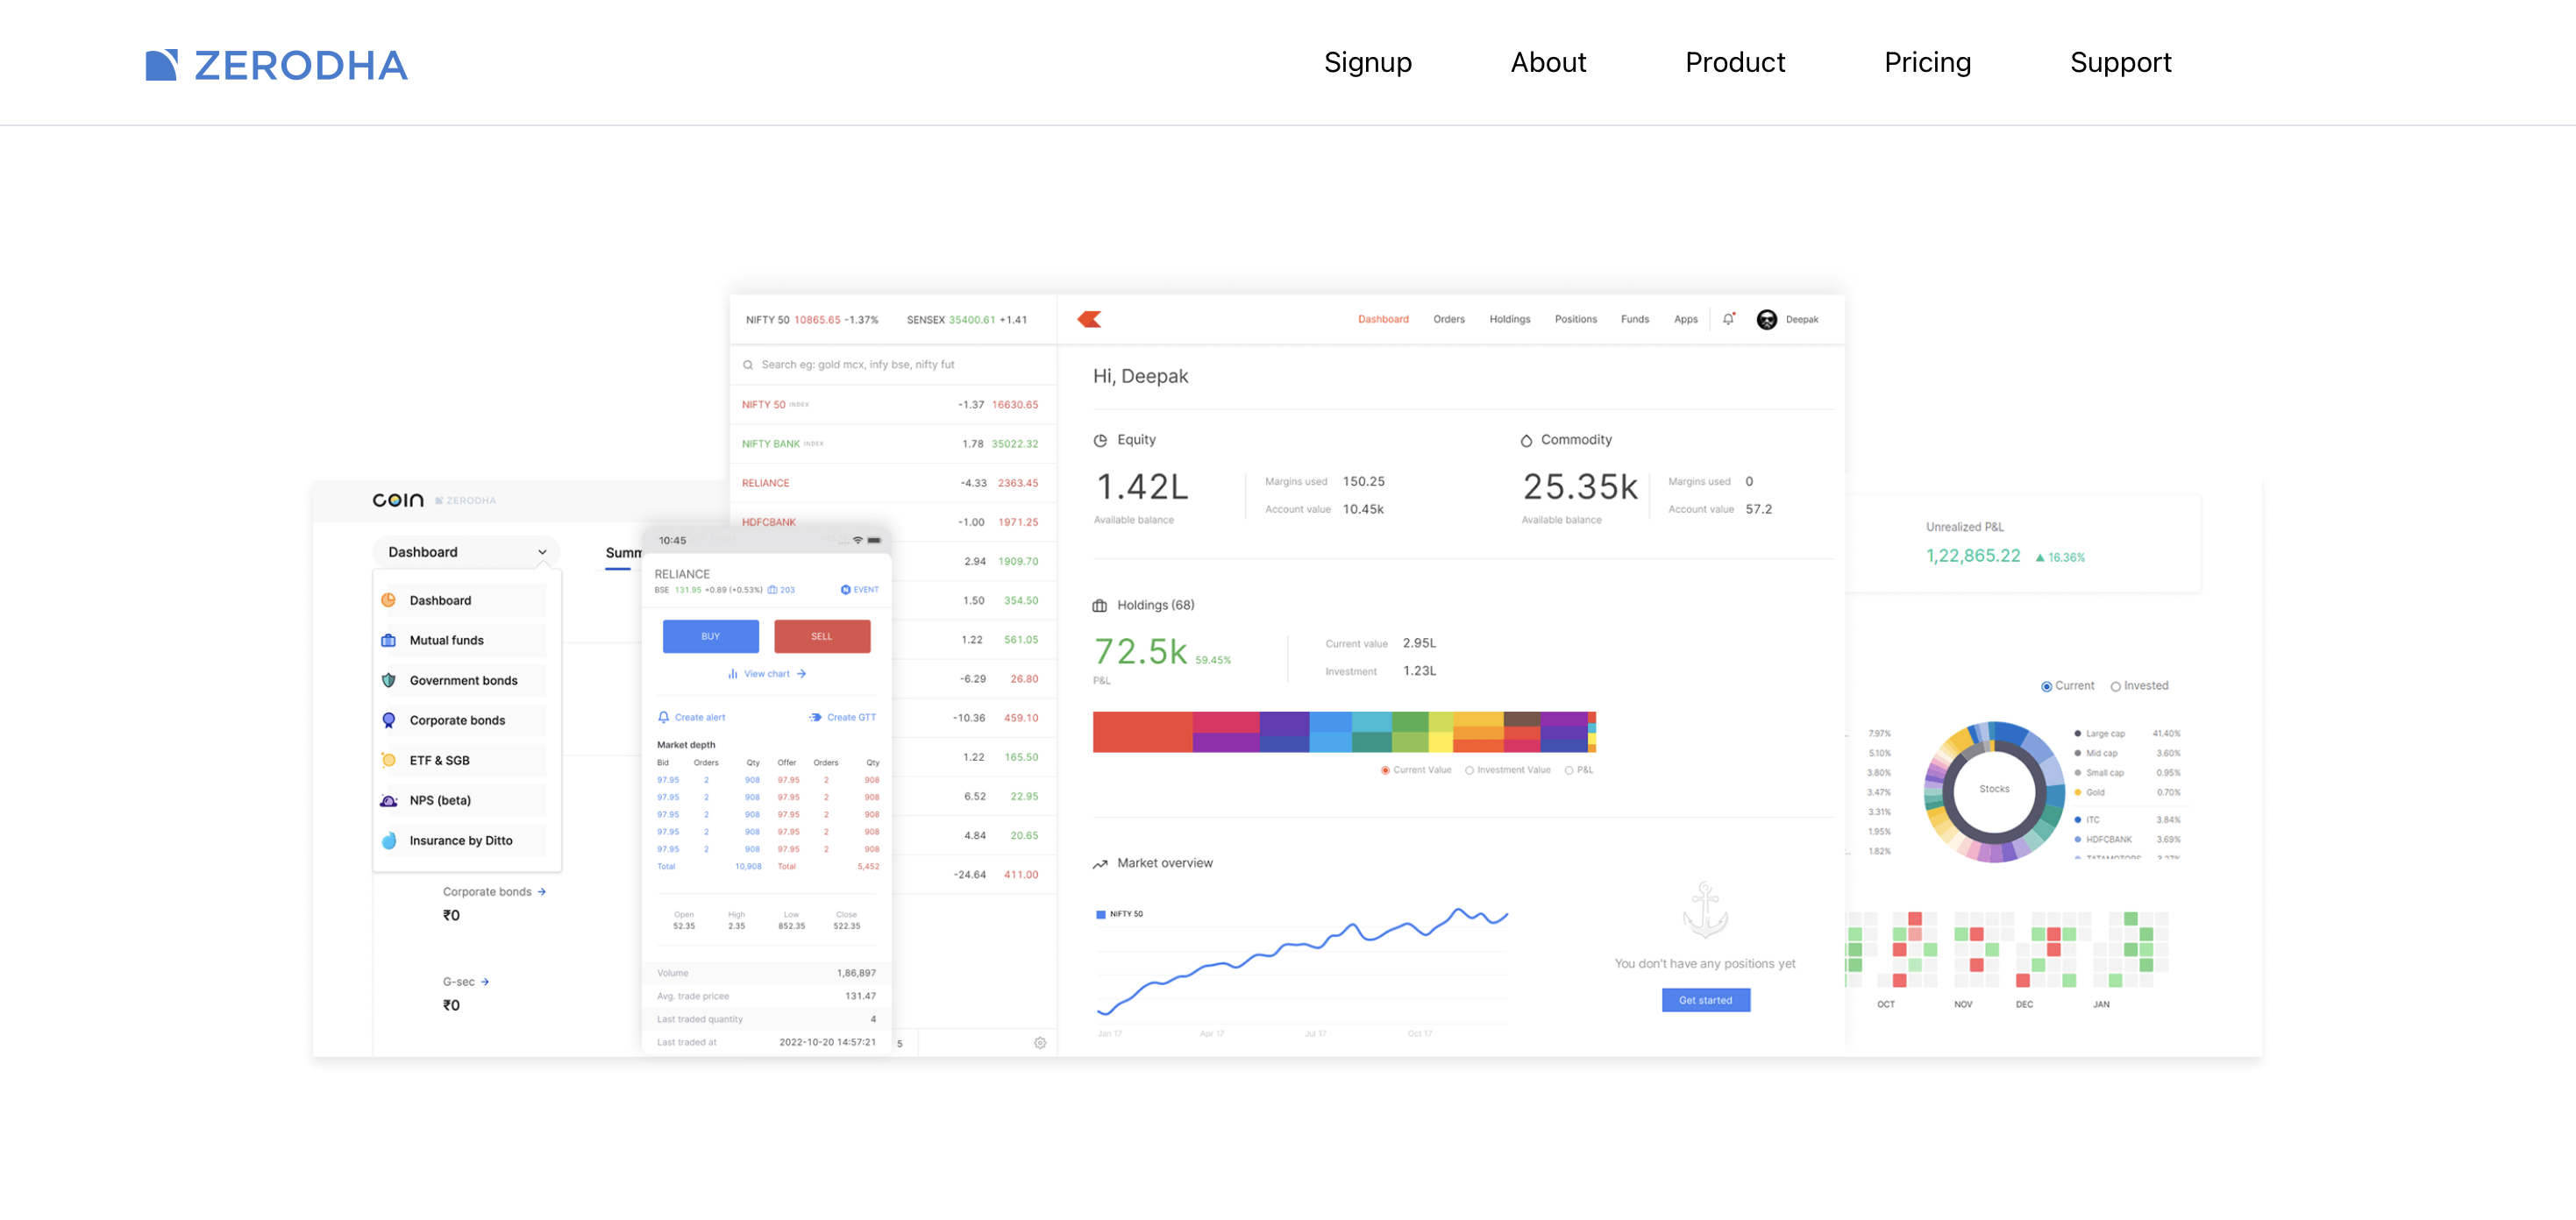
Task: Switch the donut chart to Invested
Action: pyautogui.click(x=2115, y=686)
